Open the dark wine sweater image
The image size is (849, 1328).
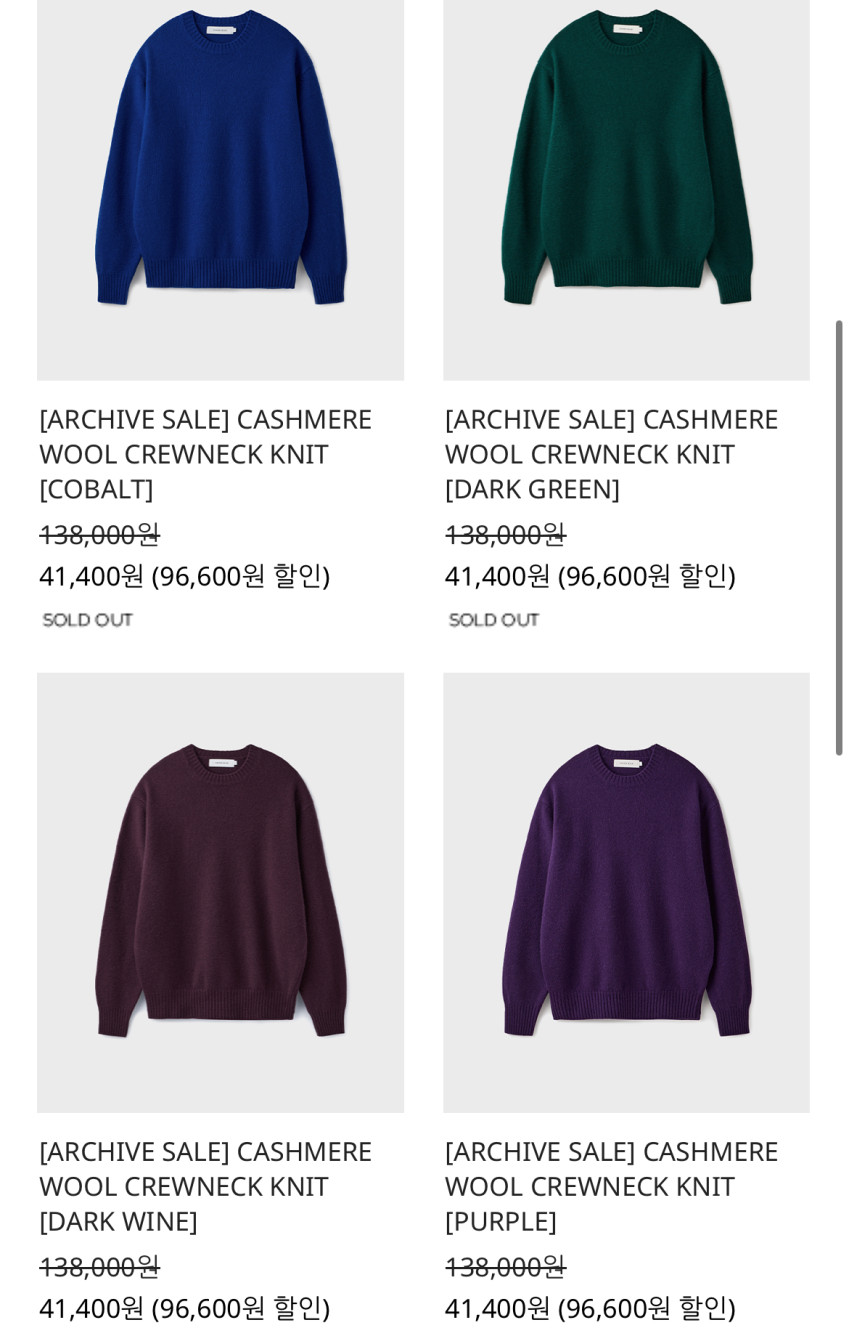(220, 892)
